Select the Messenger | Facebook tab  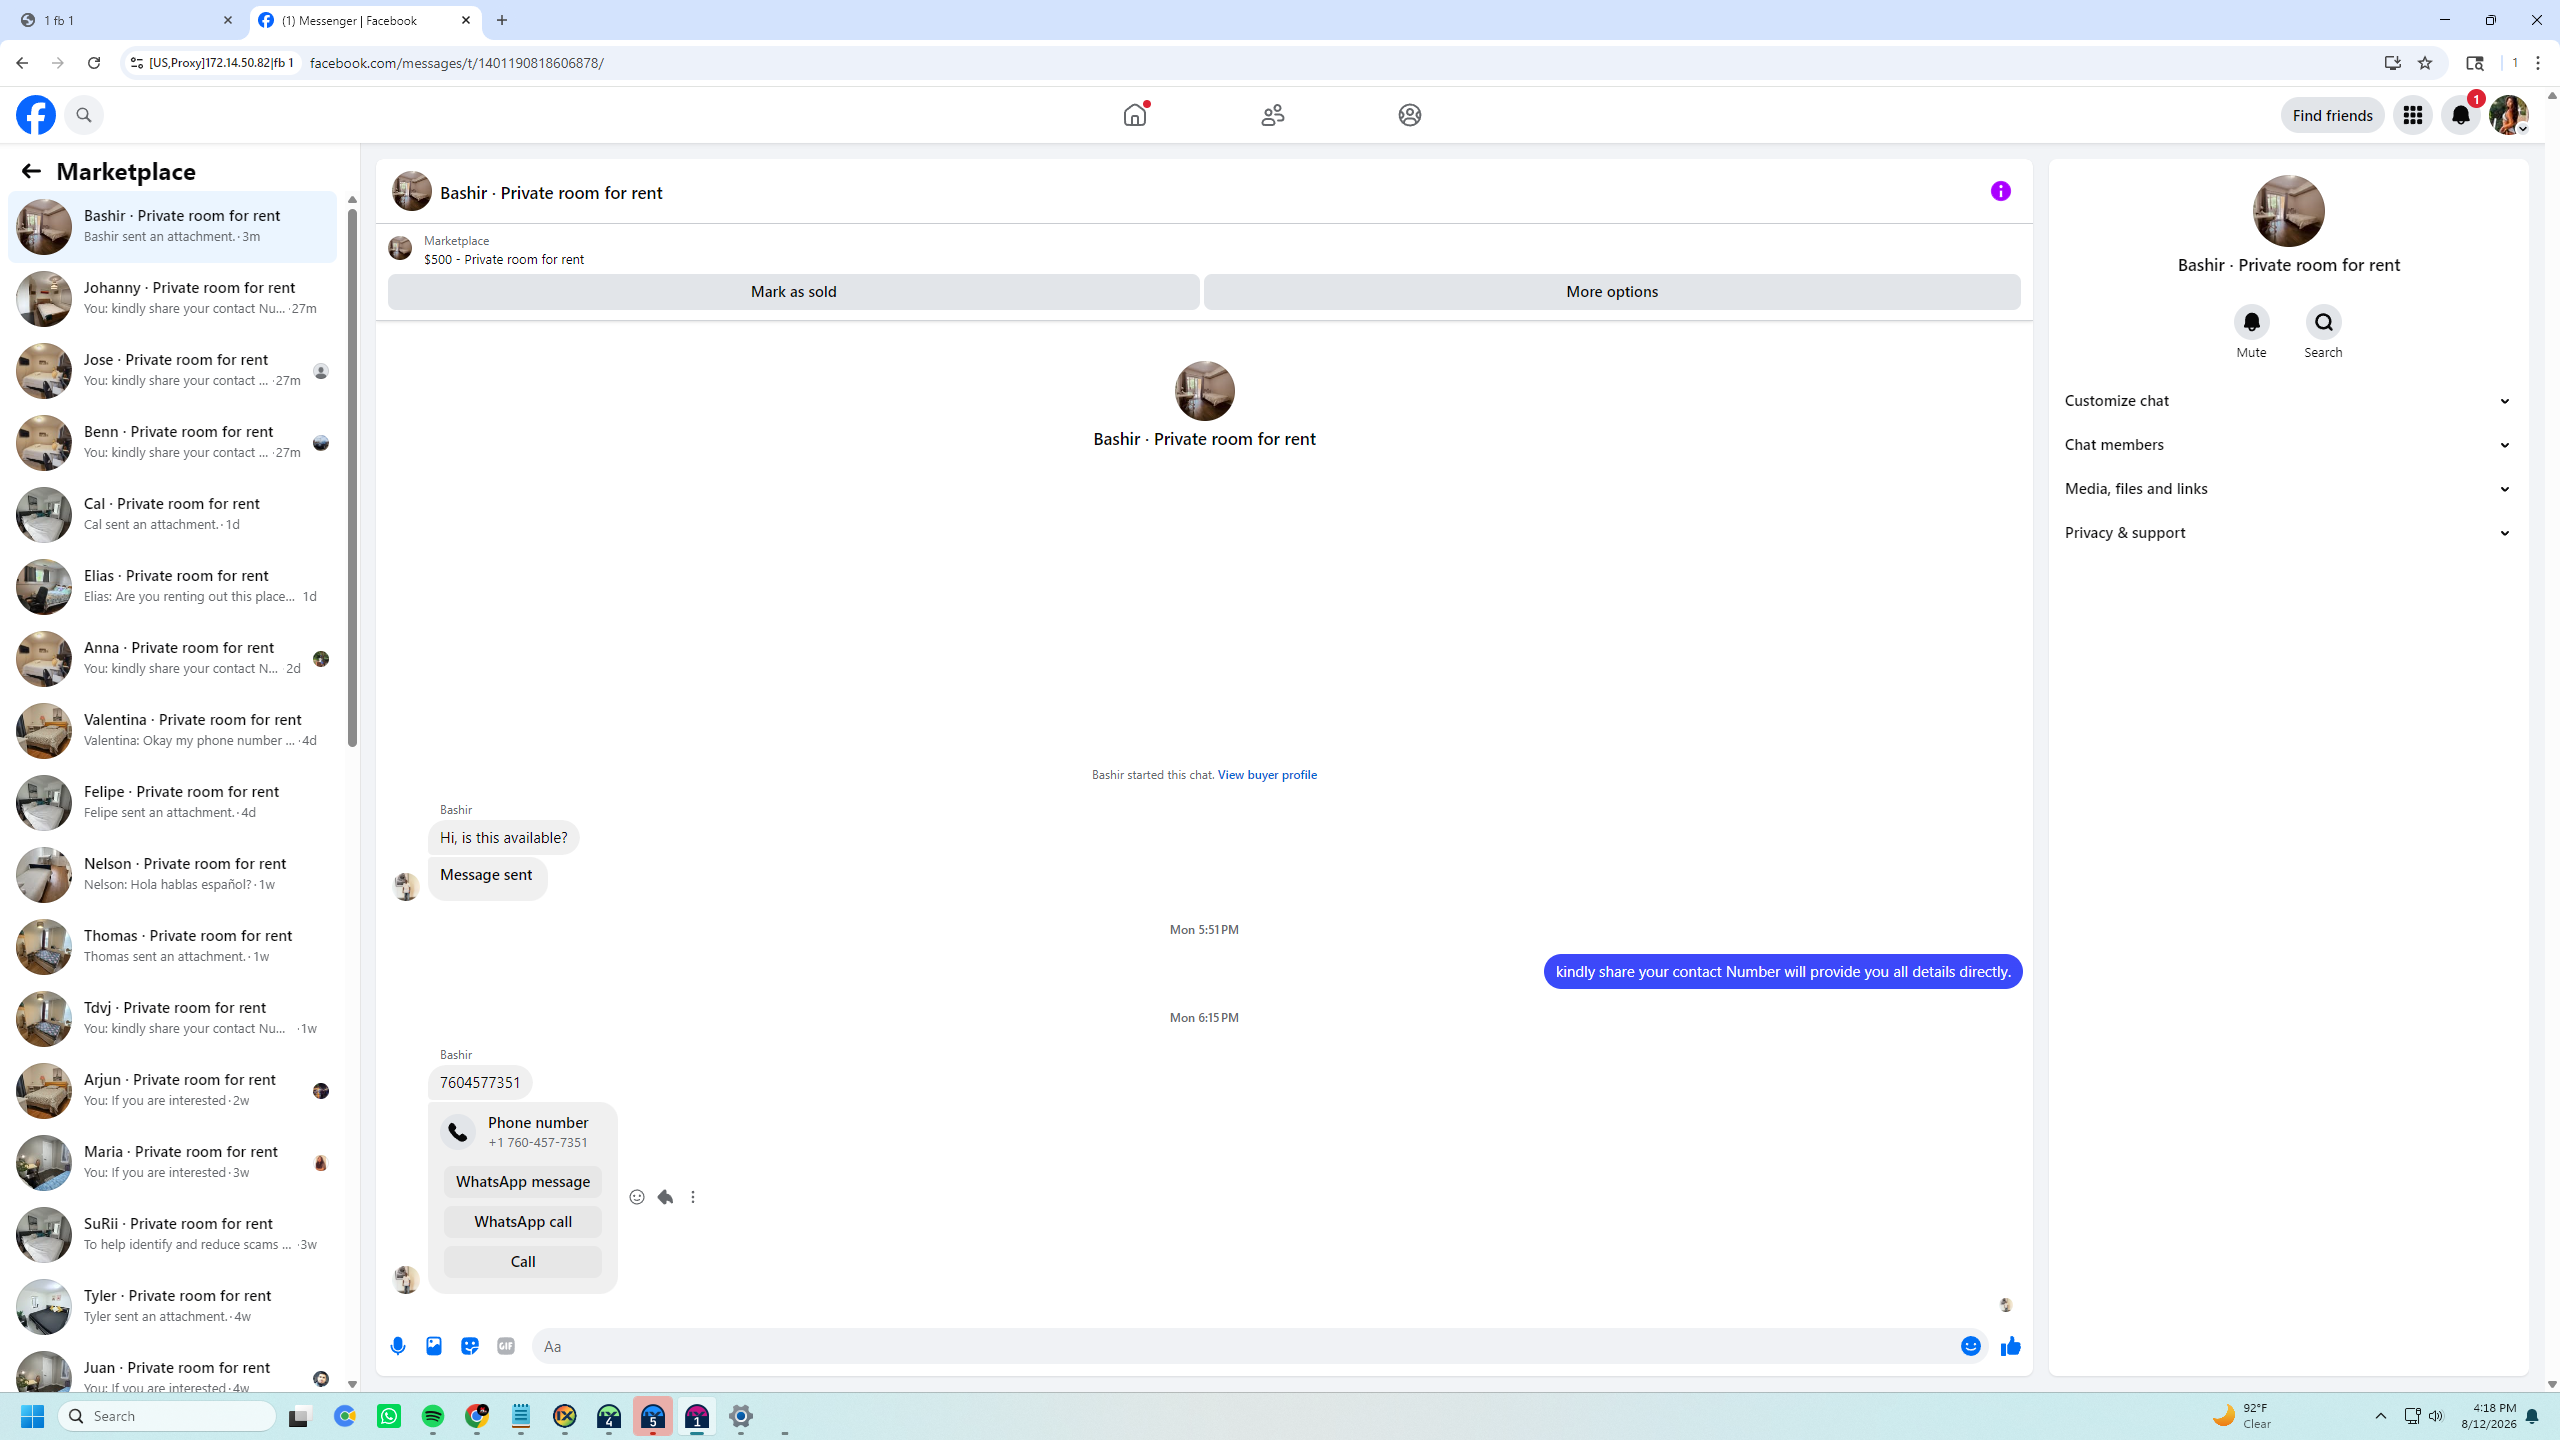[365, 20]
